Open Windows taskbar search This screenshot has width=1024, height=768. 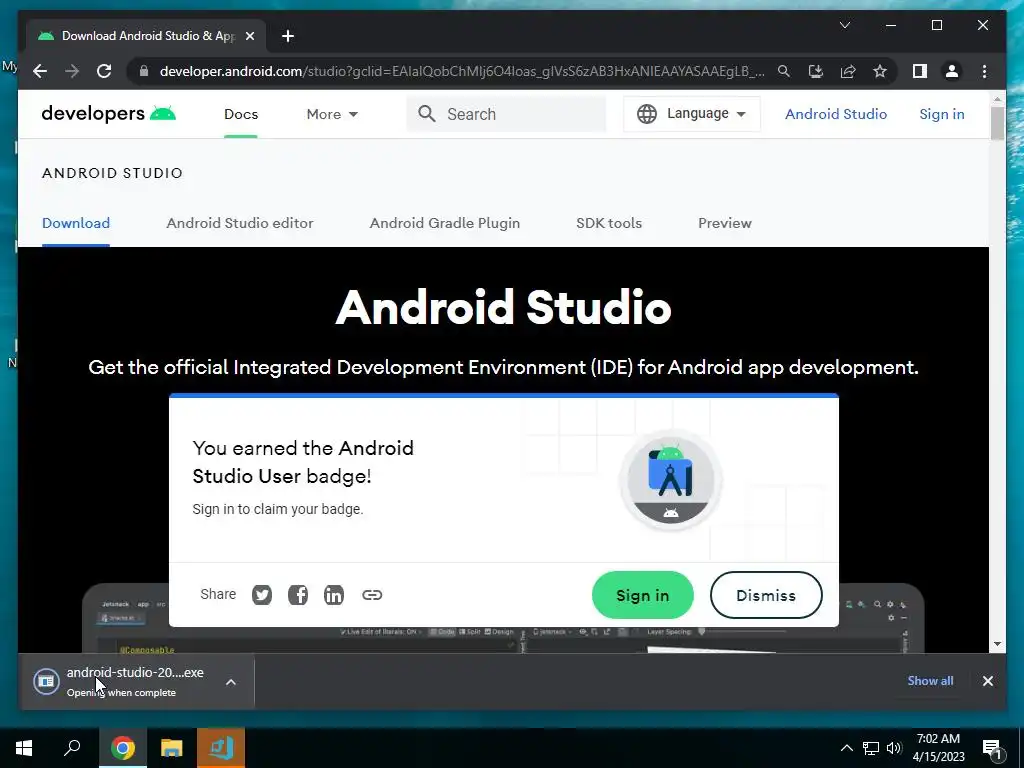72,748
